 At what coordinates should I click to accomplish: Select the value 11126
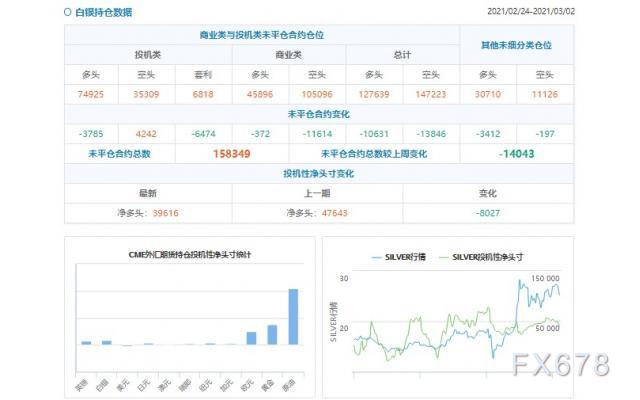tap(545, 94)
